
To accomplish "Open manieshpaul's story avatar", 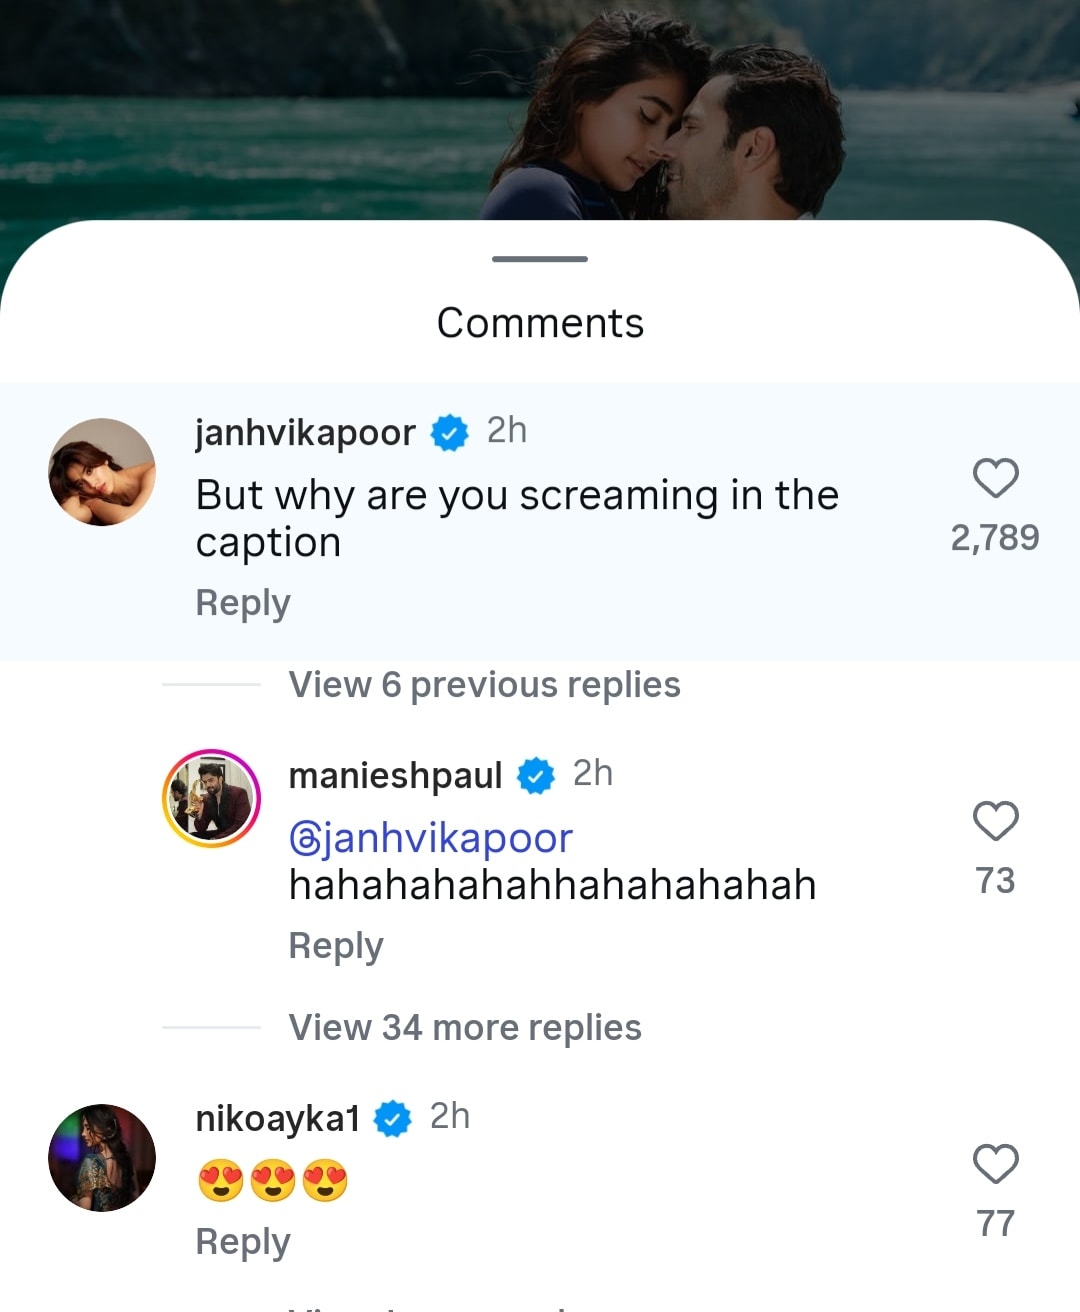I will pos(212,798).
